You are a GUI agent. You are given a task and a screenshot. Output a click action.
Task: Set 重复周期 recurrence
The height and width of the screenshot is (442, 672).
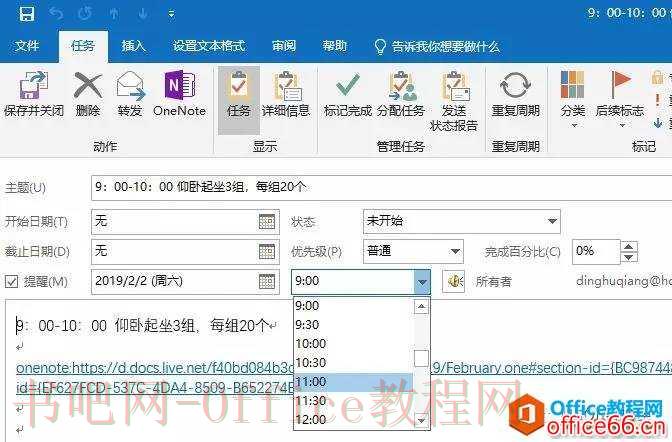pos(515,94)
